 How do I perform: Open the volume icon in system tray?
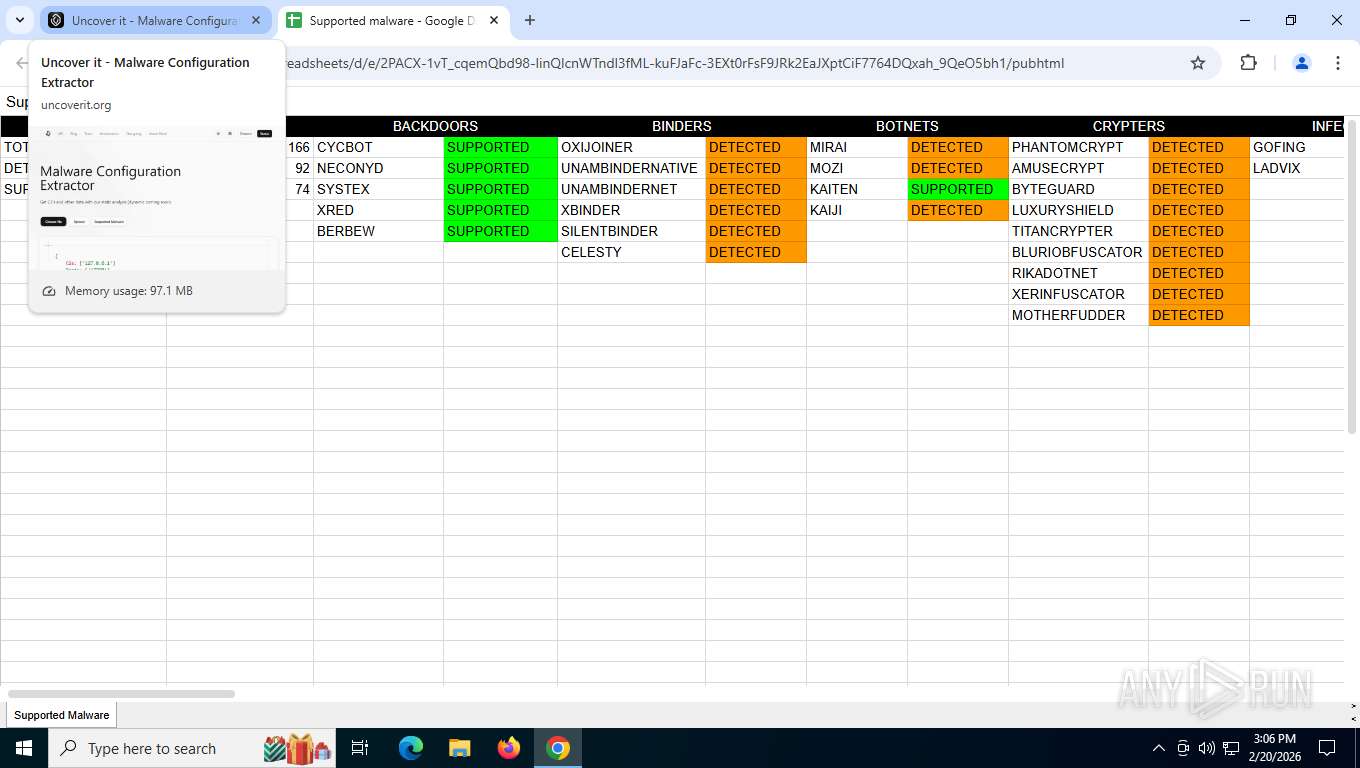click(1207, 748)
